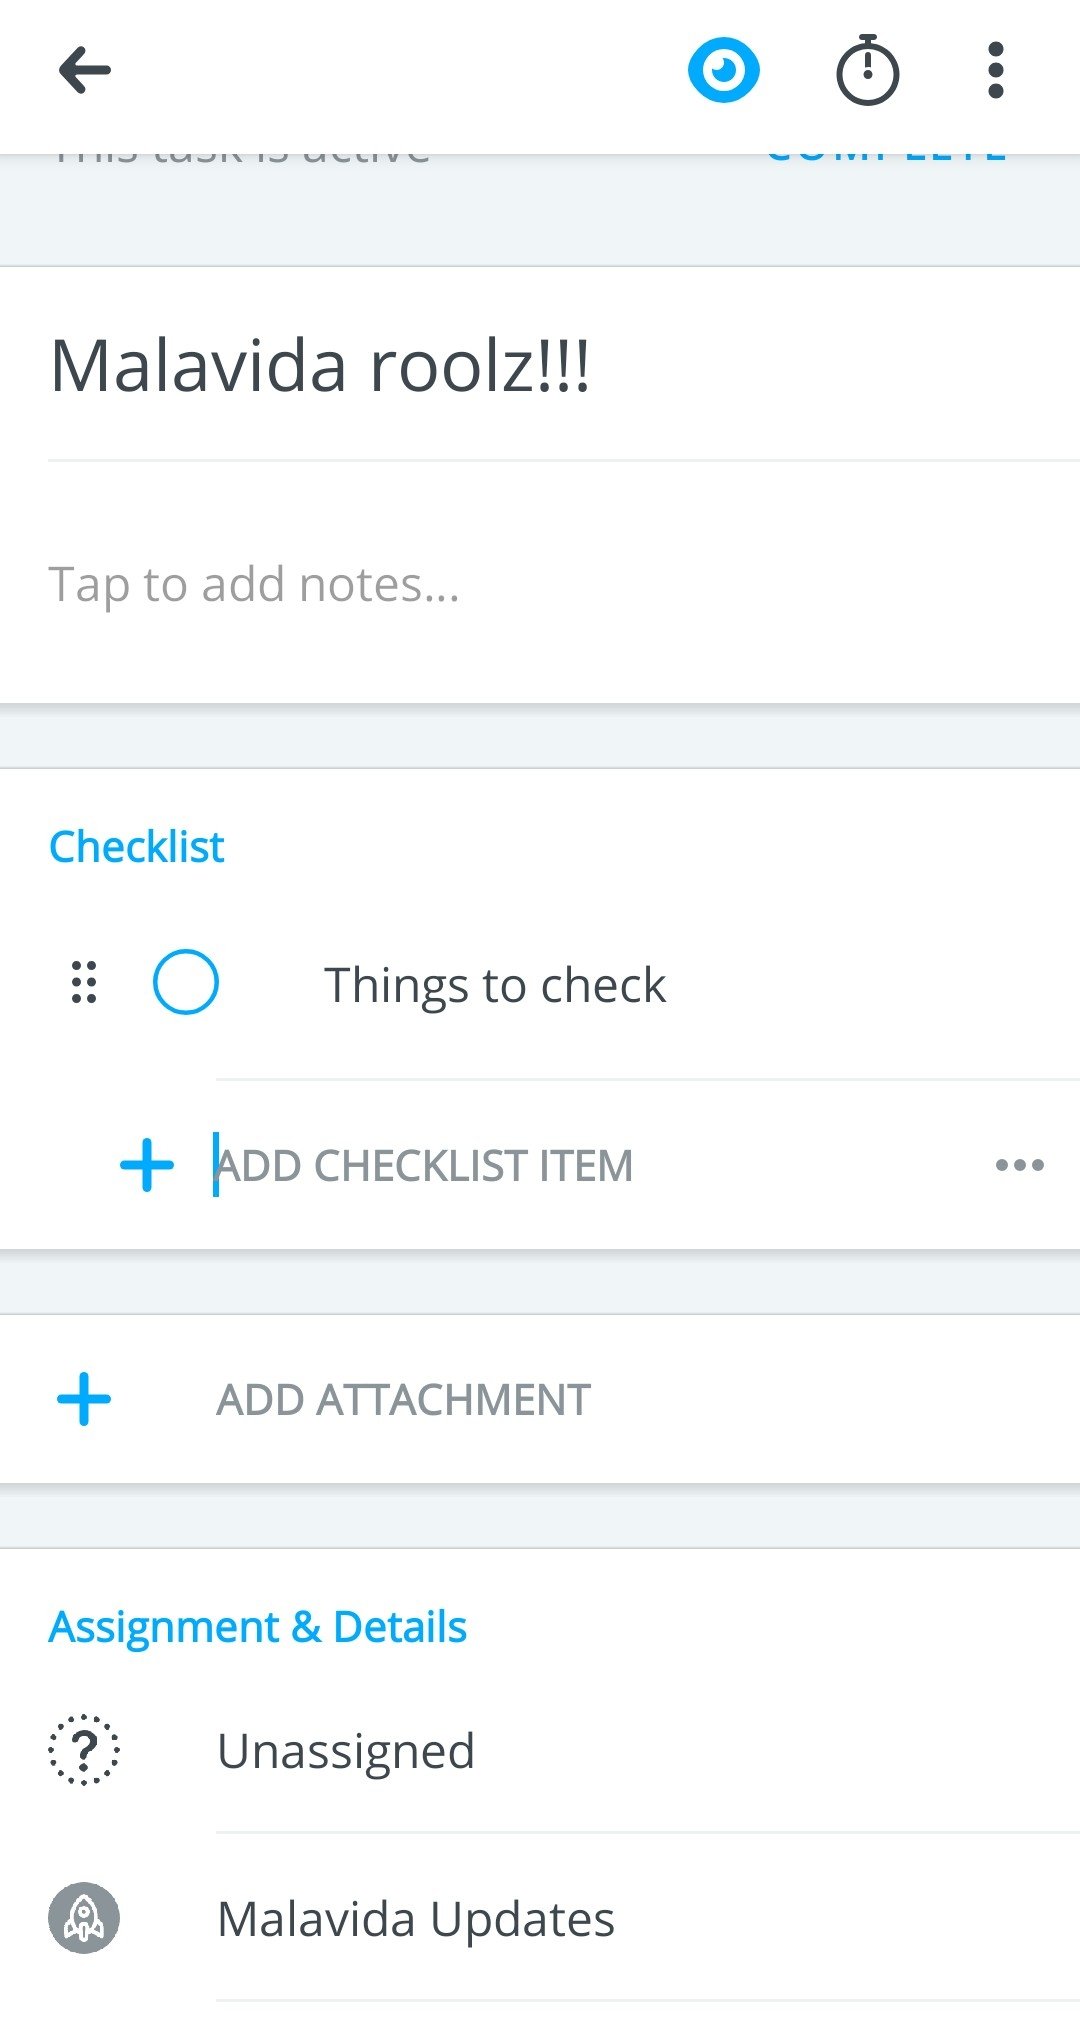Tap ADD ATTACHMENT label
This screenshot has width=1080, height=2021.
click(404, 1400)
